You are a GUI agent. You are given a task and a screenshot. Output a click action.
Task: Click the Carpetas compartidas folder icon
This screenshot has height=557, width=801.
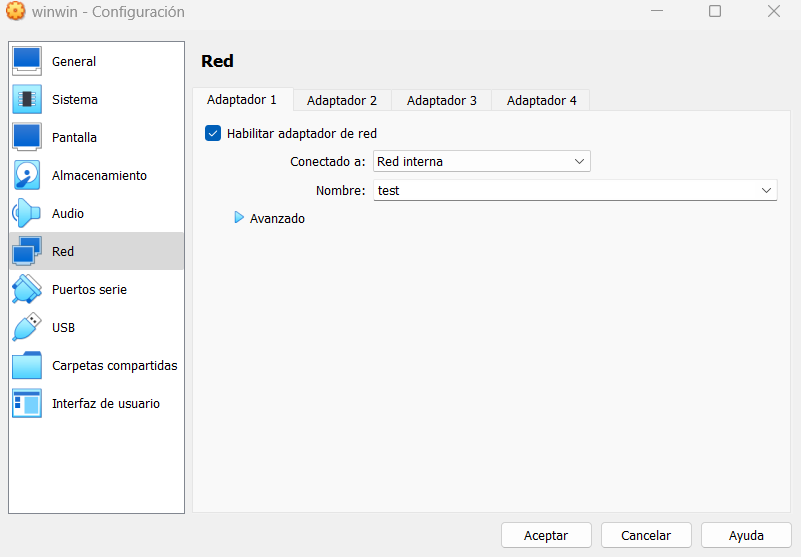(x=27, y=366)
